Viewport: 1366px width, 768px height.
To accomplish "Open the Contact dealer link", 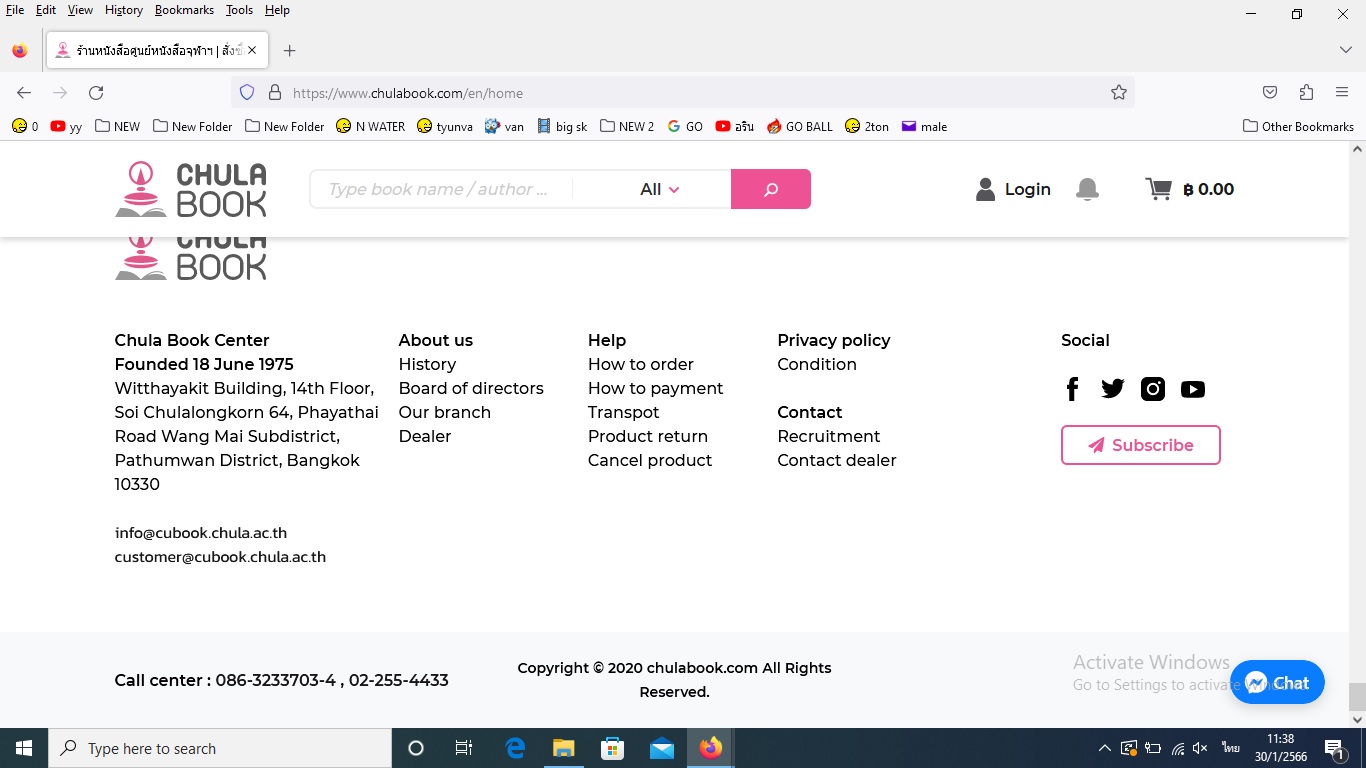I will (x=837, y=460).
